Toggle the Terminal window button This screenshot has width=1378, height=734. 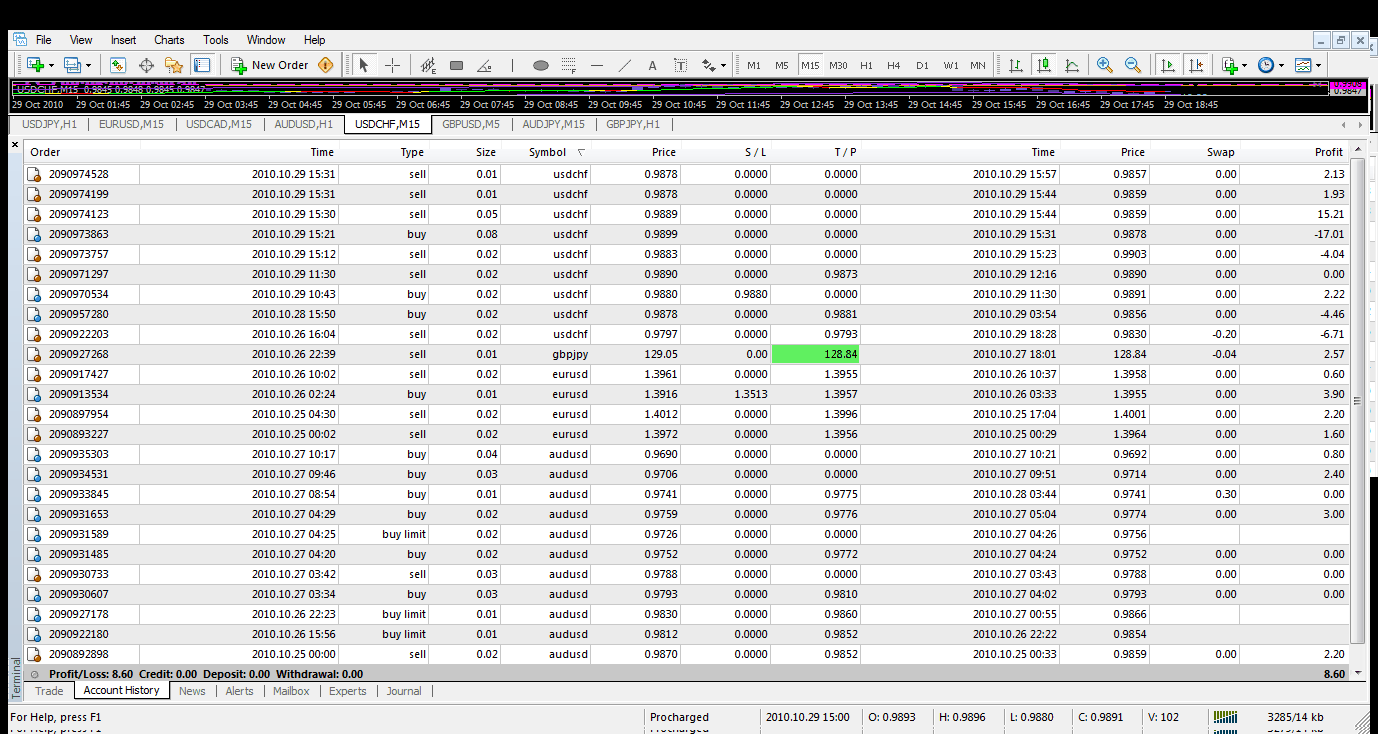pyautogui.click(x=202, y=65)
